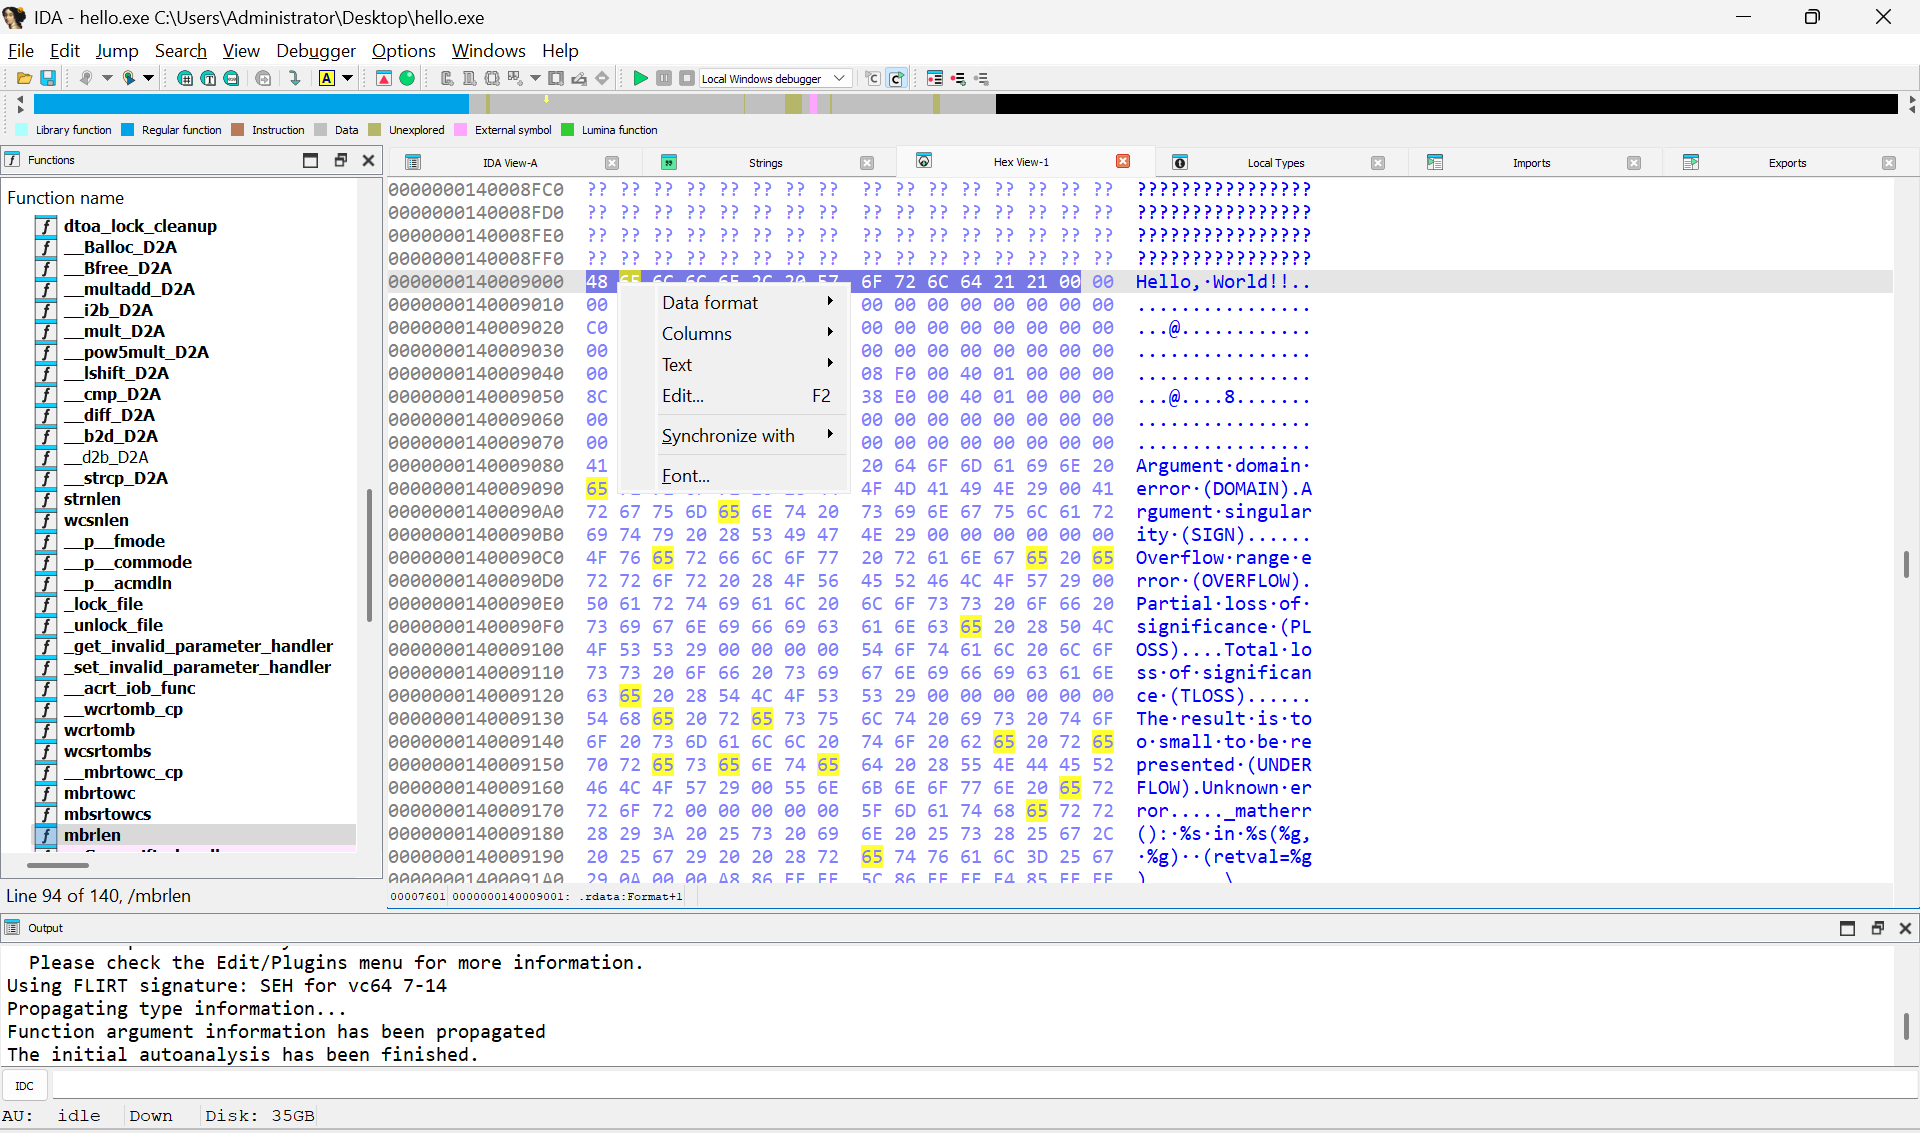Click the red stop-analysis toolbar icon

pyautogui.click(x=384, y=78)
